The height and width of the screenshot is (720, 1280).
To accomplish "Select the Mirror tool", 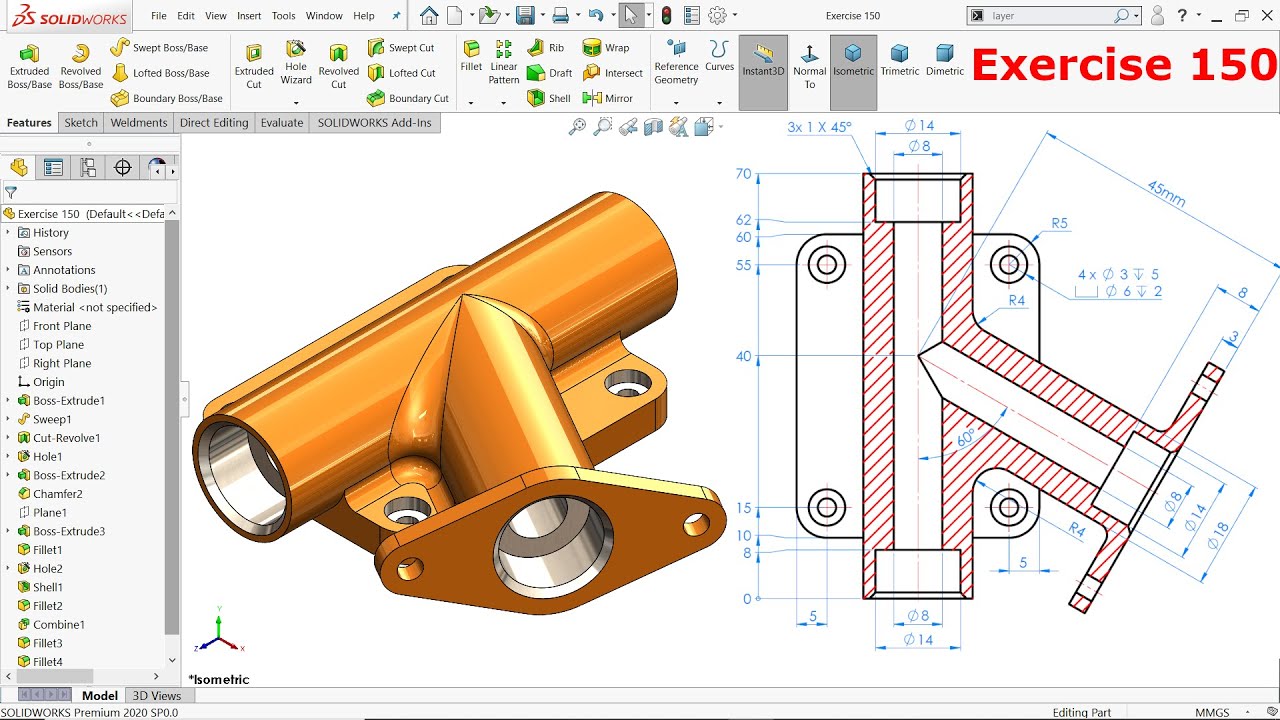I will 607,98.
